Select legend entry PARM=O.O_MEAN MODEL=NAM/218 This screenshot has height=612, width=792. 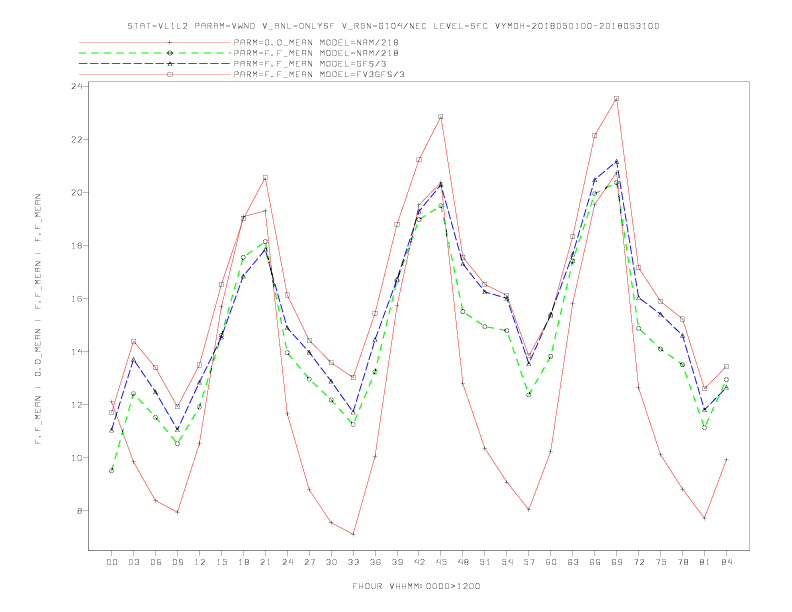pyautogui.click(x=316, y=42)
